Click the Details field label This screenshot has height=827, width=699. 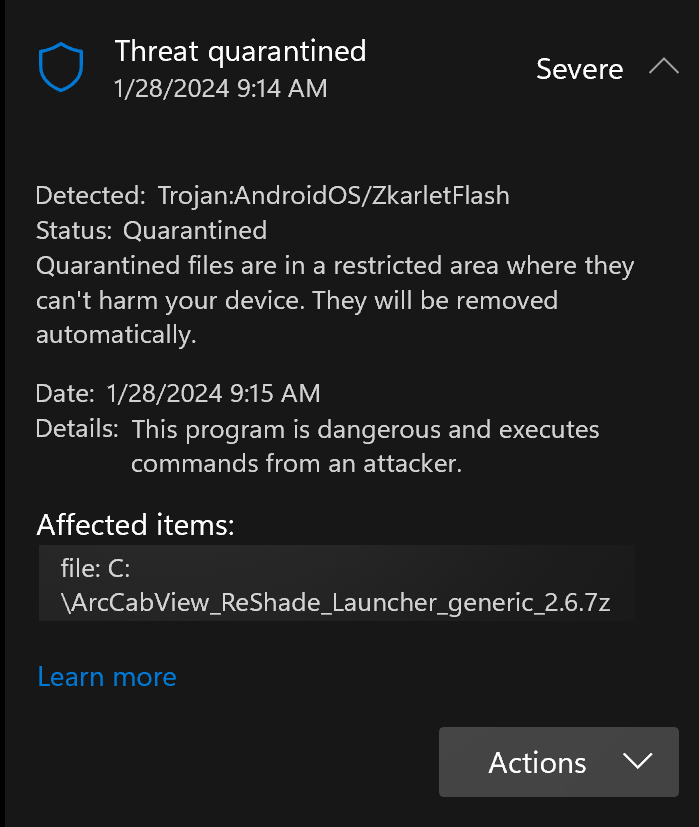(77, 429)
